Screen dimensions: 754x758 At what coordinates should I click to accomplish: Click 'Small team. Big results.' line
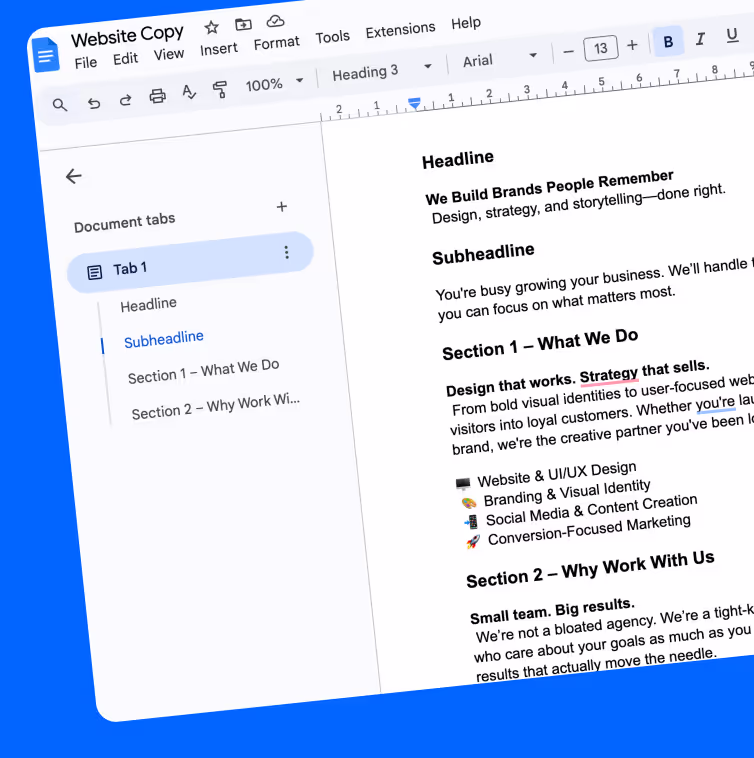coord(552,611)
